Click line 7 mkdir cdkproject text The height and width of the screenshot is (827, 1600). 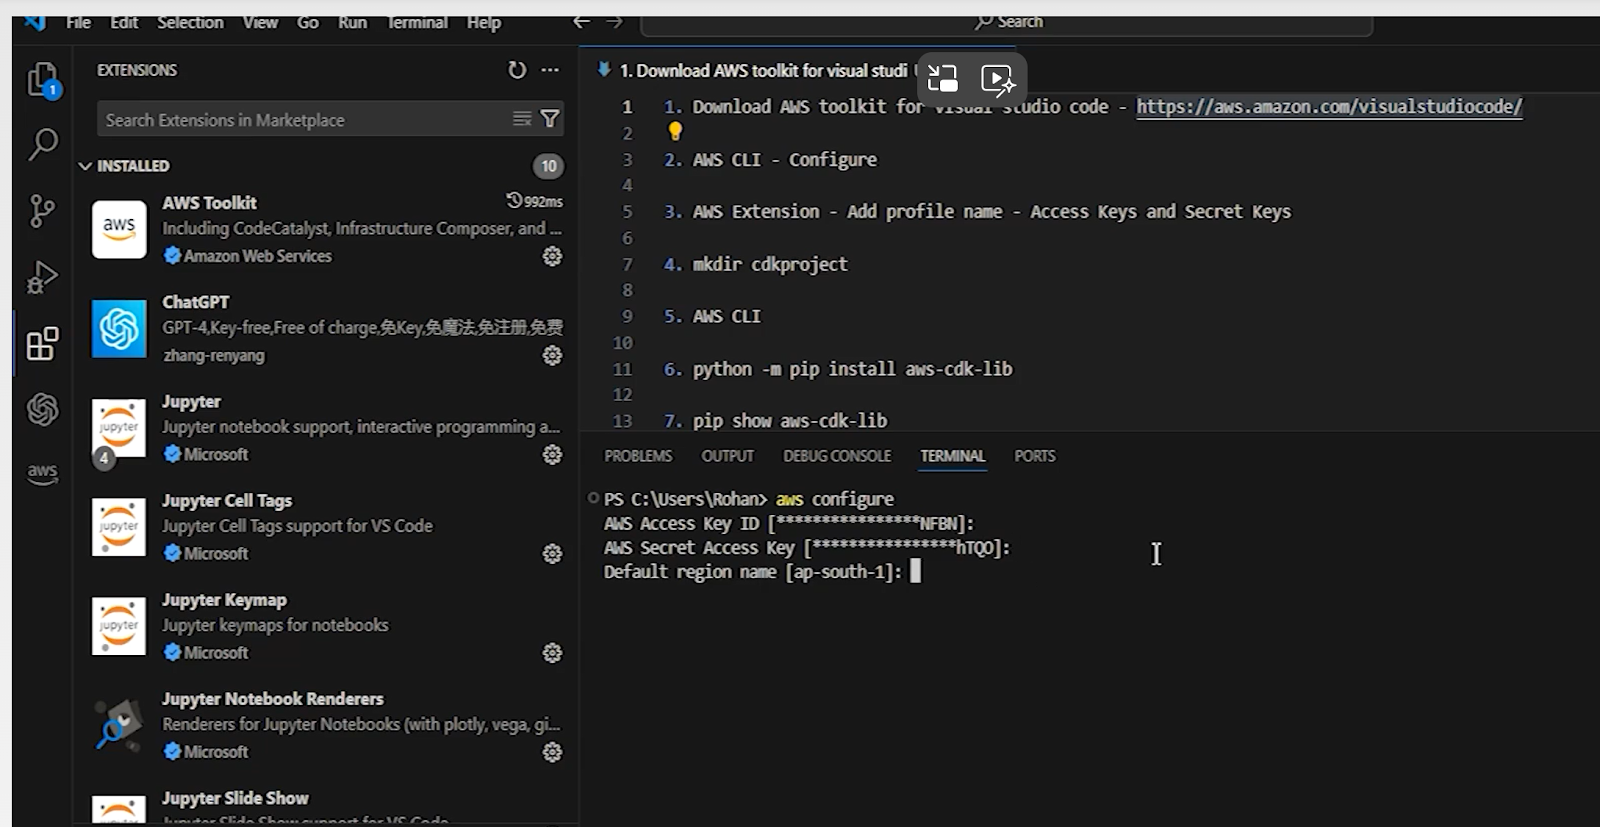769,264
